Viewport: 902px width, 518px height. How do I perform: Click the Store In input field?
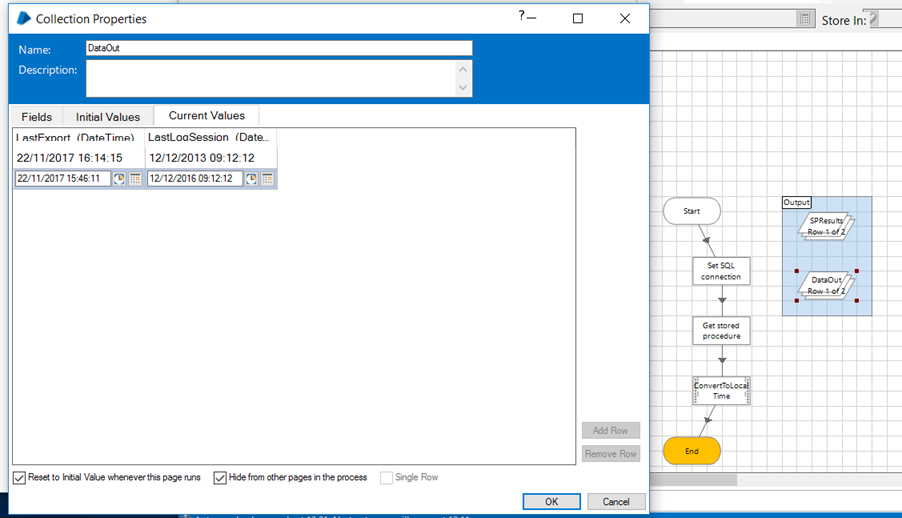[x=886, y=19]
